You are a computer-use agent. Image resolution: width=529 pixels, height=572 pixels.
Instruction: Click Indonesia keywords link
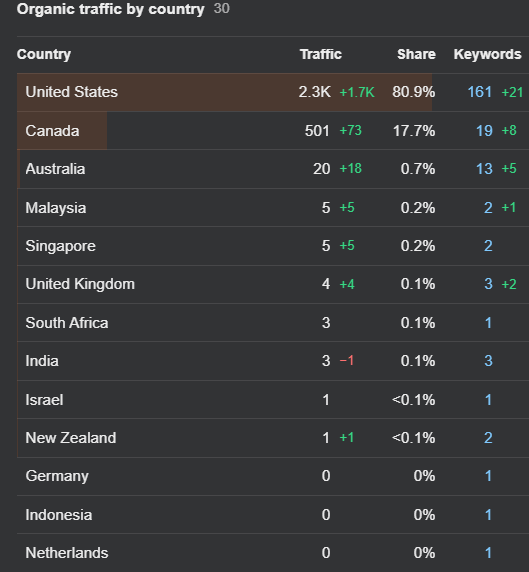pyautogui.click(x=488, y=515)
